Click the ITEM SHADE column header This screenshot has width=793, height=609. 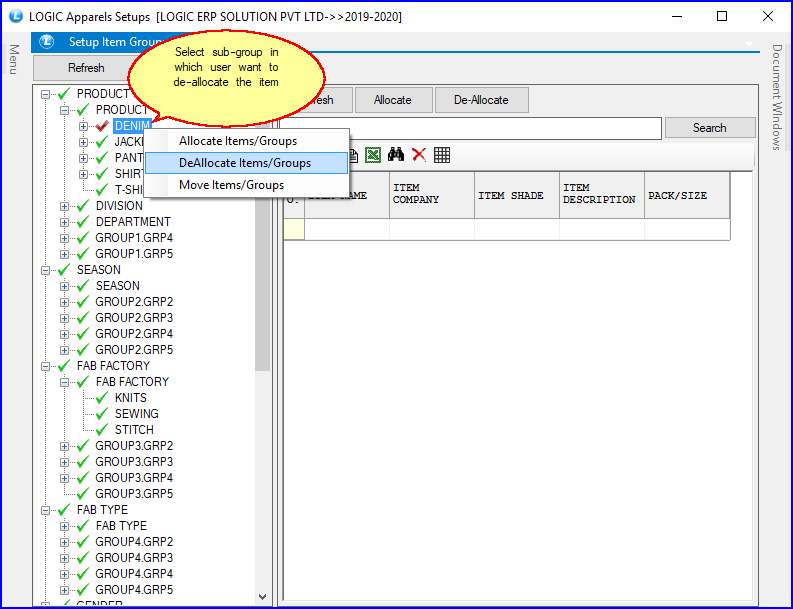click(x=516, y=195)
